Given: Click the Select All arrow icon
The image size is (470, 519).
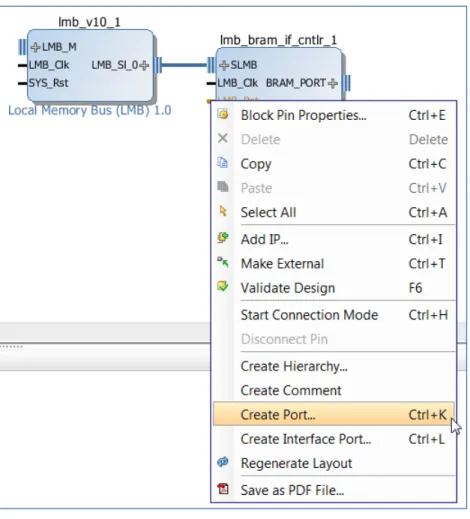Looking at the screenshot, I should pos(223,211).
